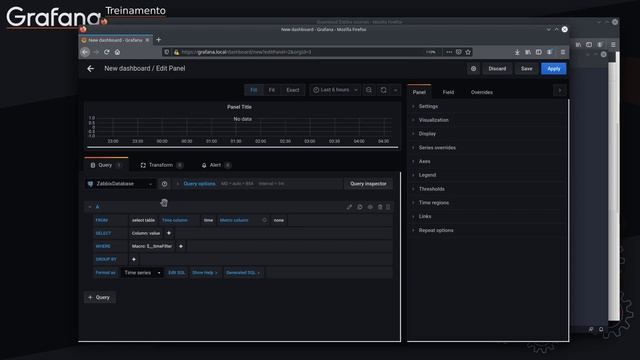Open the Query inspector

(x=368, y=184)
